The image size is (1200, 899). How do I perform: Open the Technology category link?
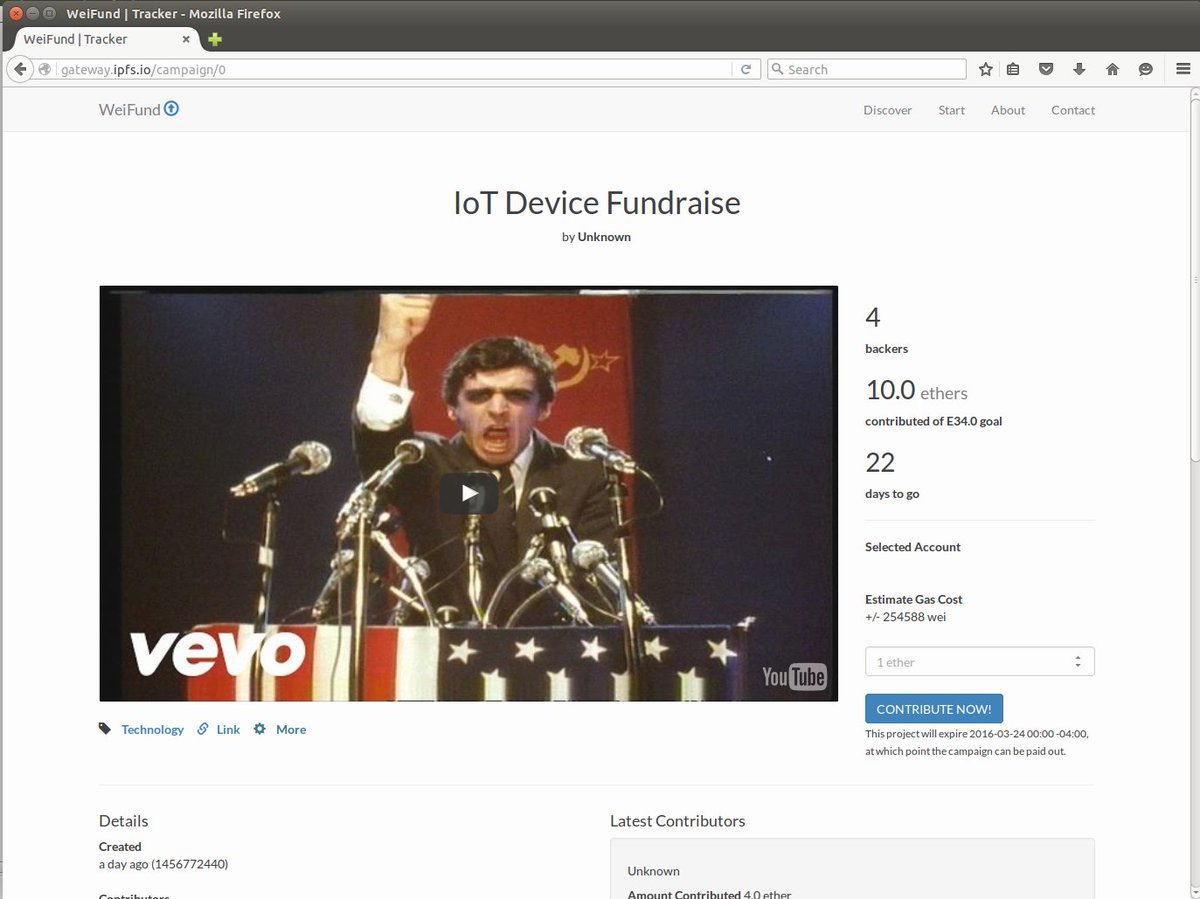152,729
